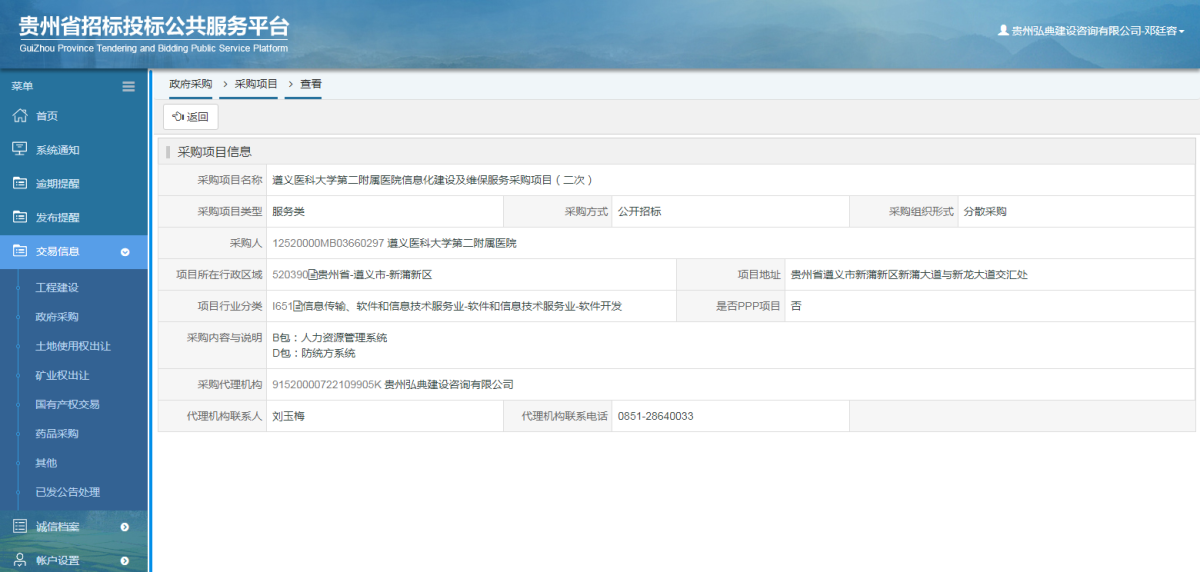
Task: Click the platform title 贵州省招标投标公共服务平台
Action: coord(154,26)
